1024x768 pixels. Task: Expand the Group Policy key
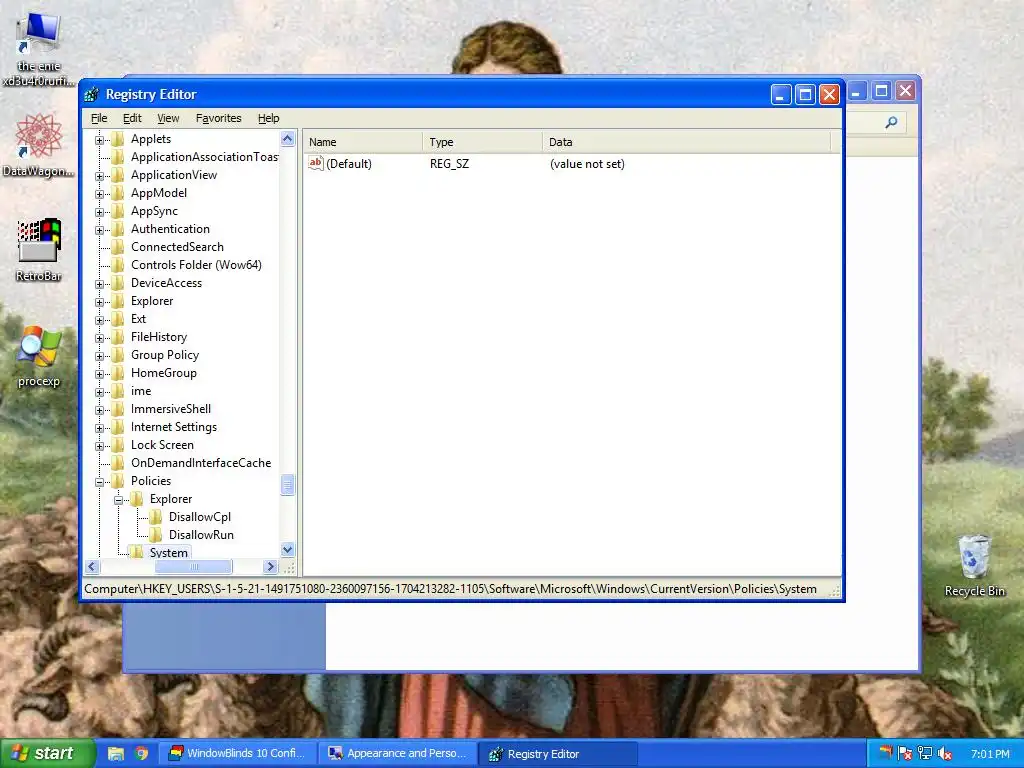[x=99, y=356]
